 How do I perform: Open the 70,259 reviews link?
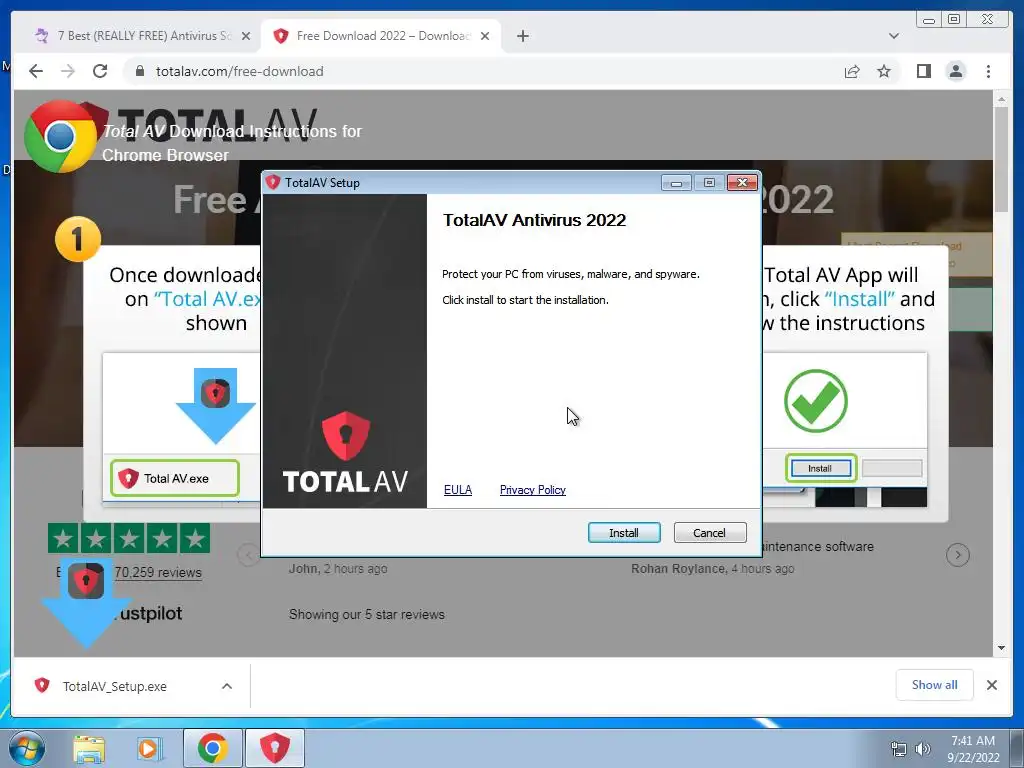(158, 573)
